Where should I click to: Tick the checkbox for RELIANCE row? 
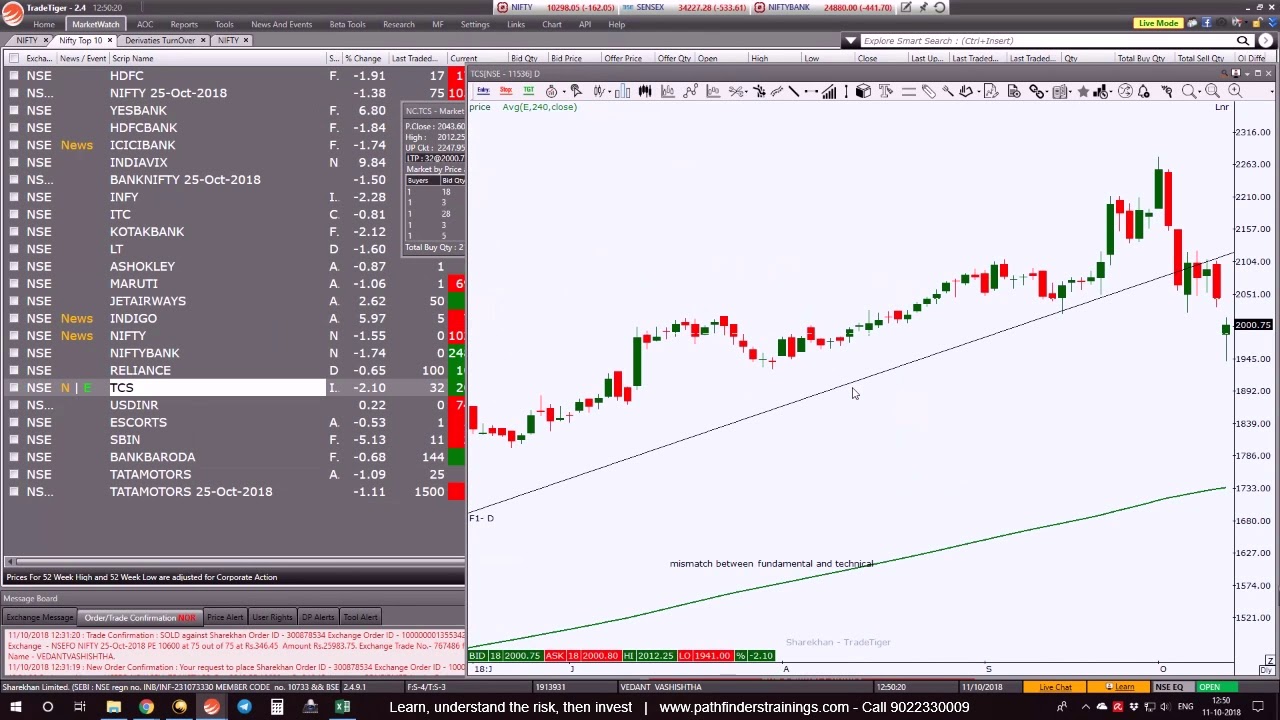tap(14, 370)
